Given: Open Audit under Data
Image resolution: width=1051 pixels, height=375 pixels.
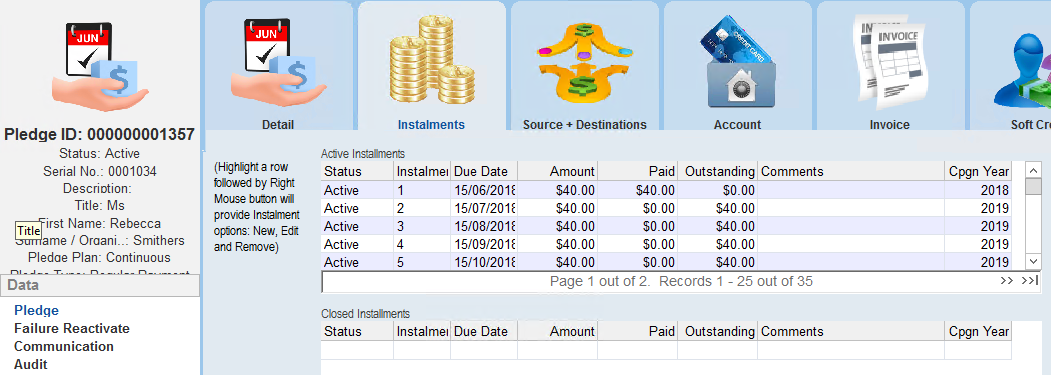Looking at the screenshot, I should (x=31, y=365).
